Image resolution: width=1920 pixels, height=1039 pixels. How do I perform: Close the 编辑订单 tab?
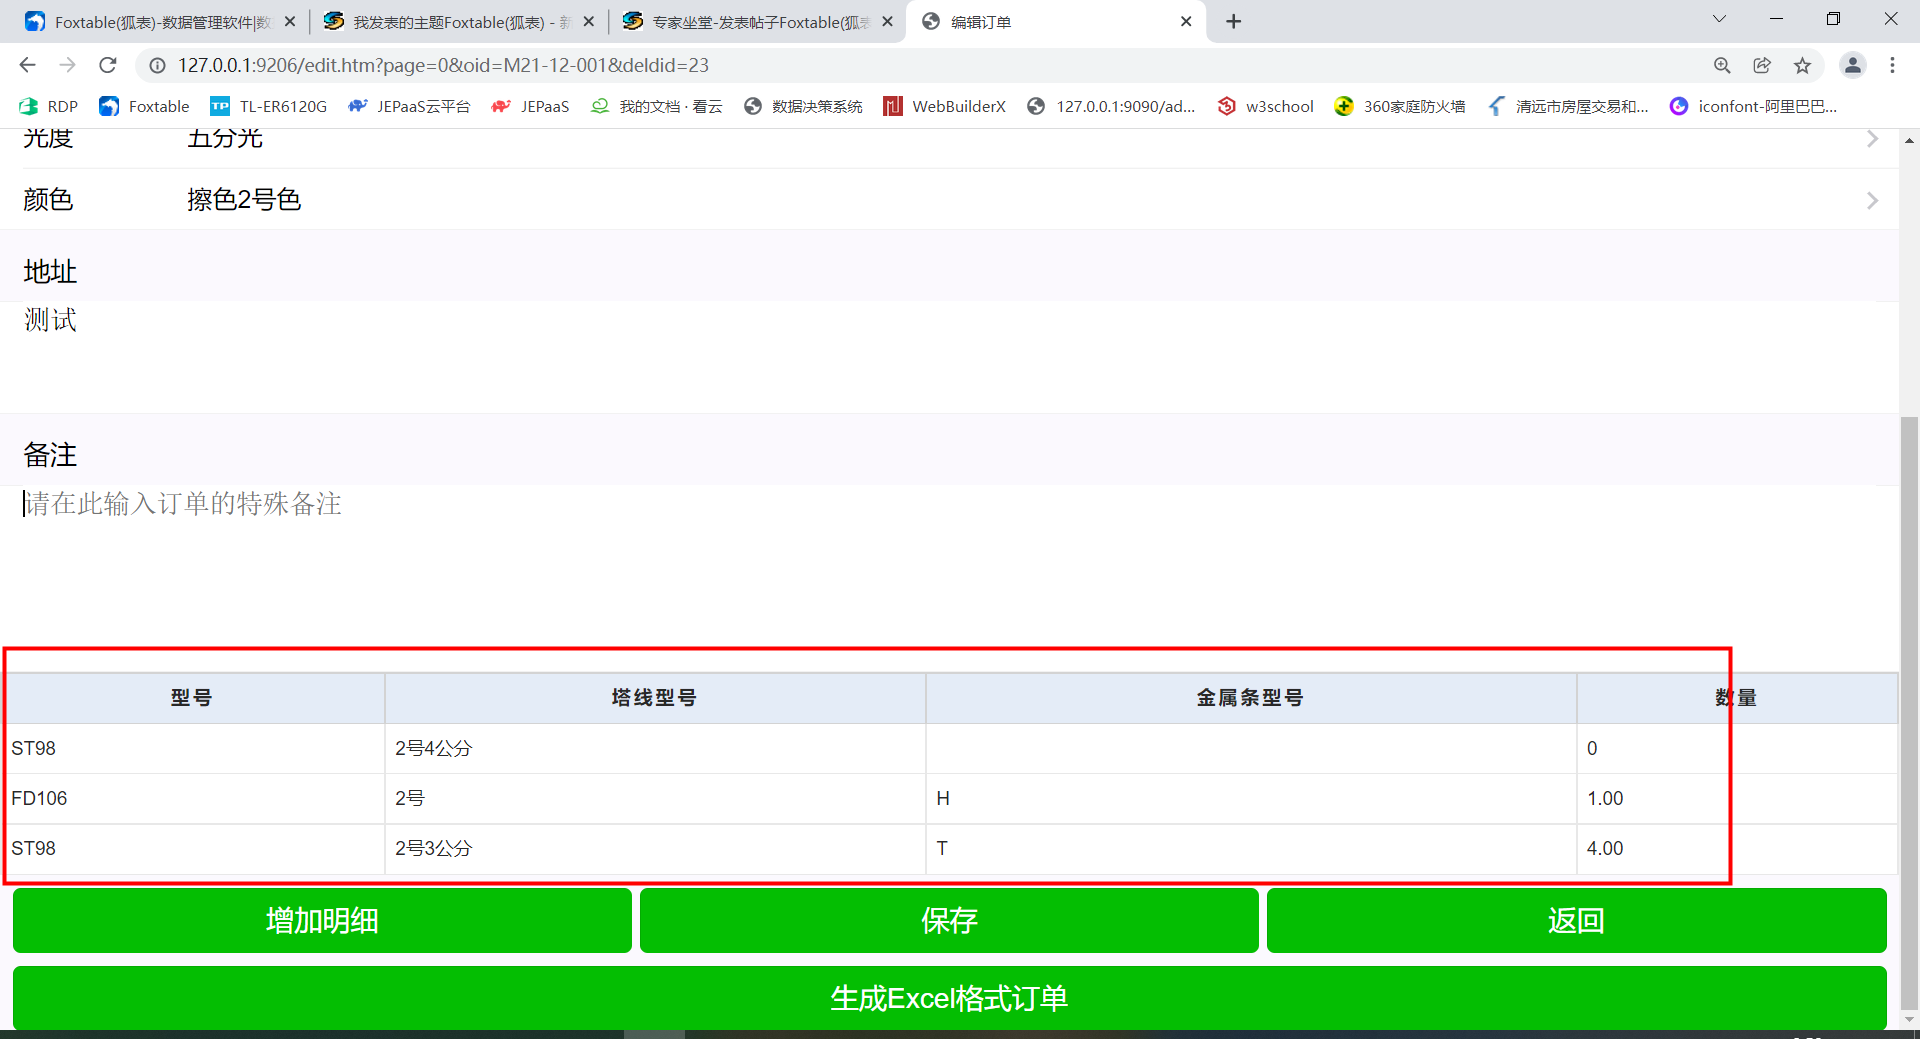[1186, 21]
